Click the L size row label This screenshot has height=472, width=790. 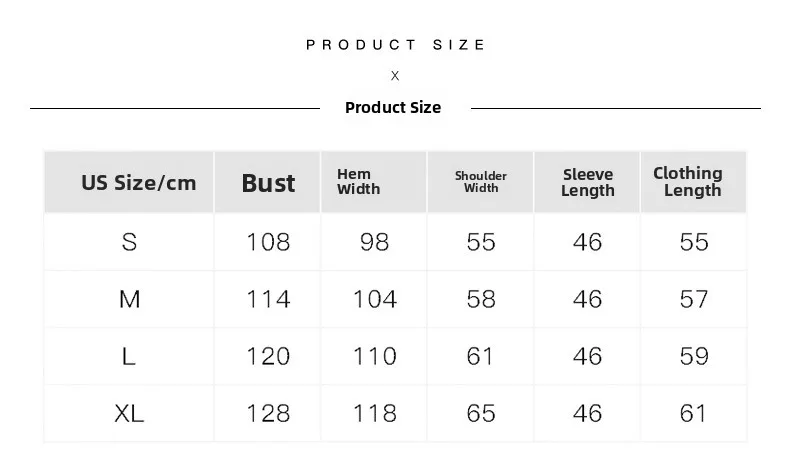128,356
